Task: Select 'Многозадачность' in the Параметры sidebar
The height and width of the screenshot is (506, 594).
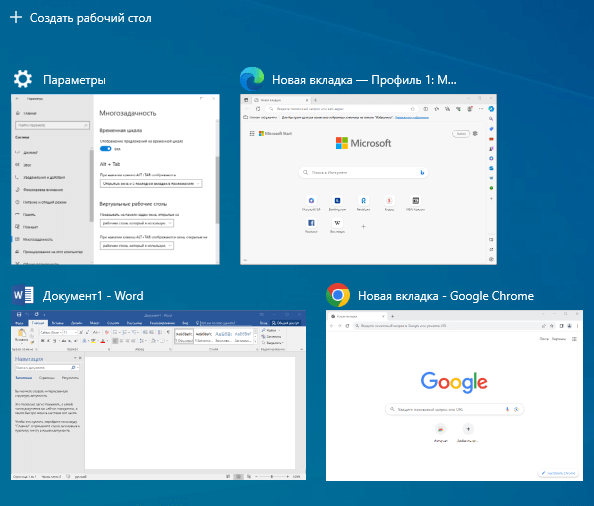Action: pyautogui.click(x=38, y=239)
